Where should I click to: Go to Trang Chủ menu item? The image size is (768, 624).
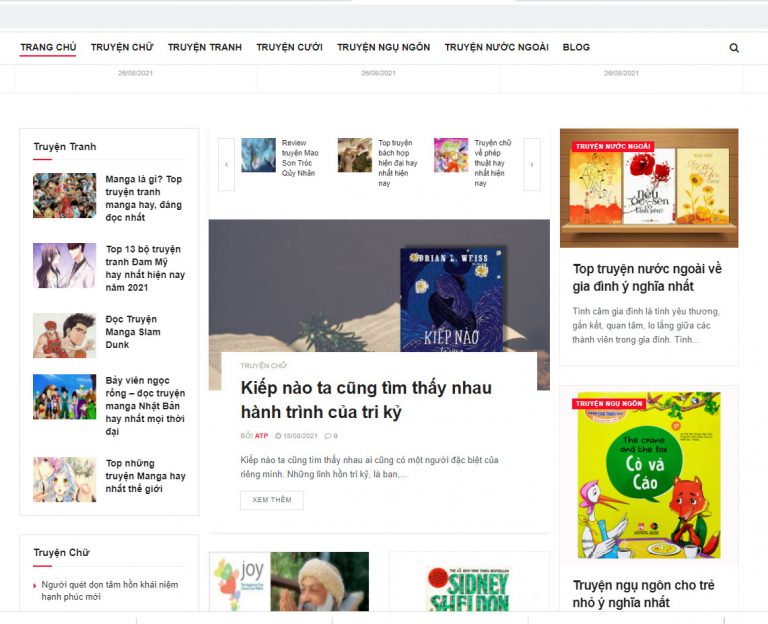[x=48, y=47]
